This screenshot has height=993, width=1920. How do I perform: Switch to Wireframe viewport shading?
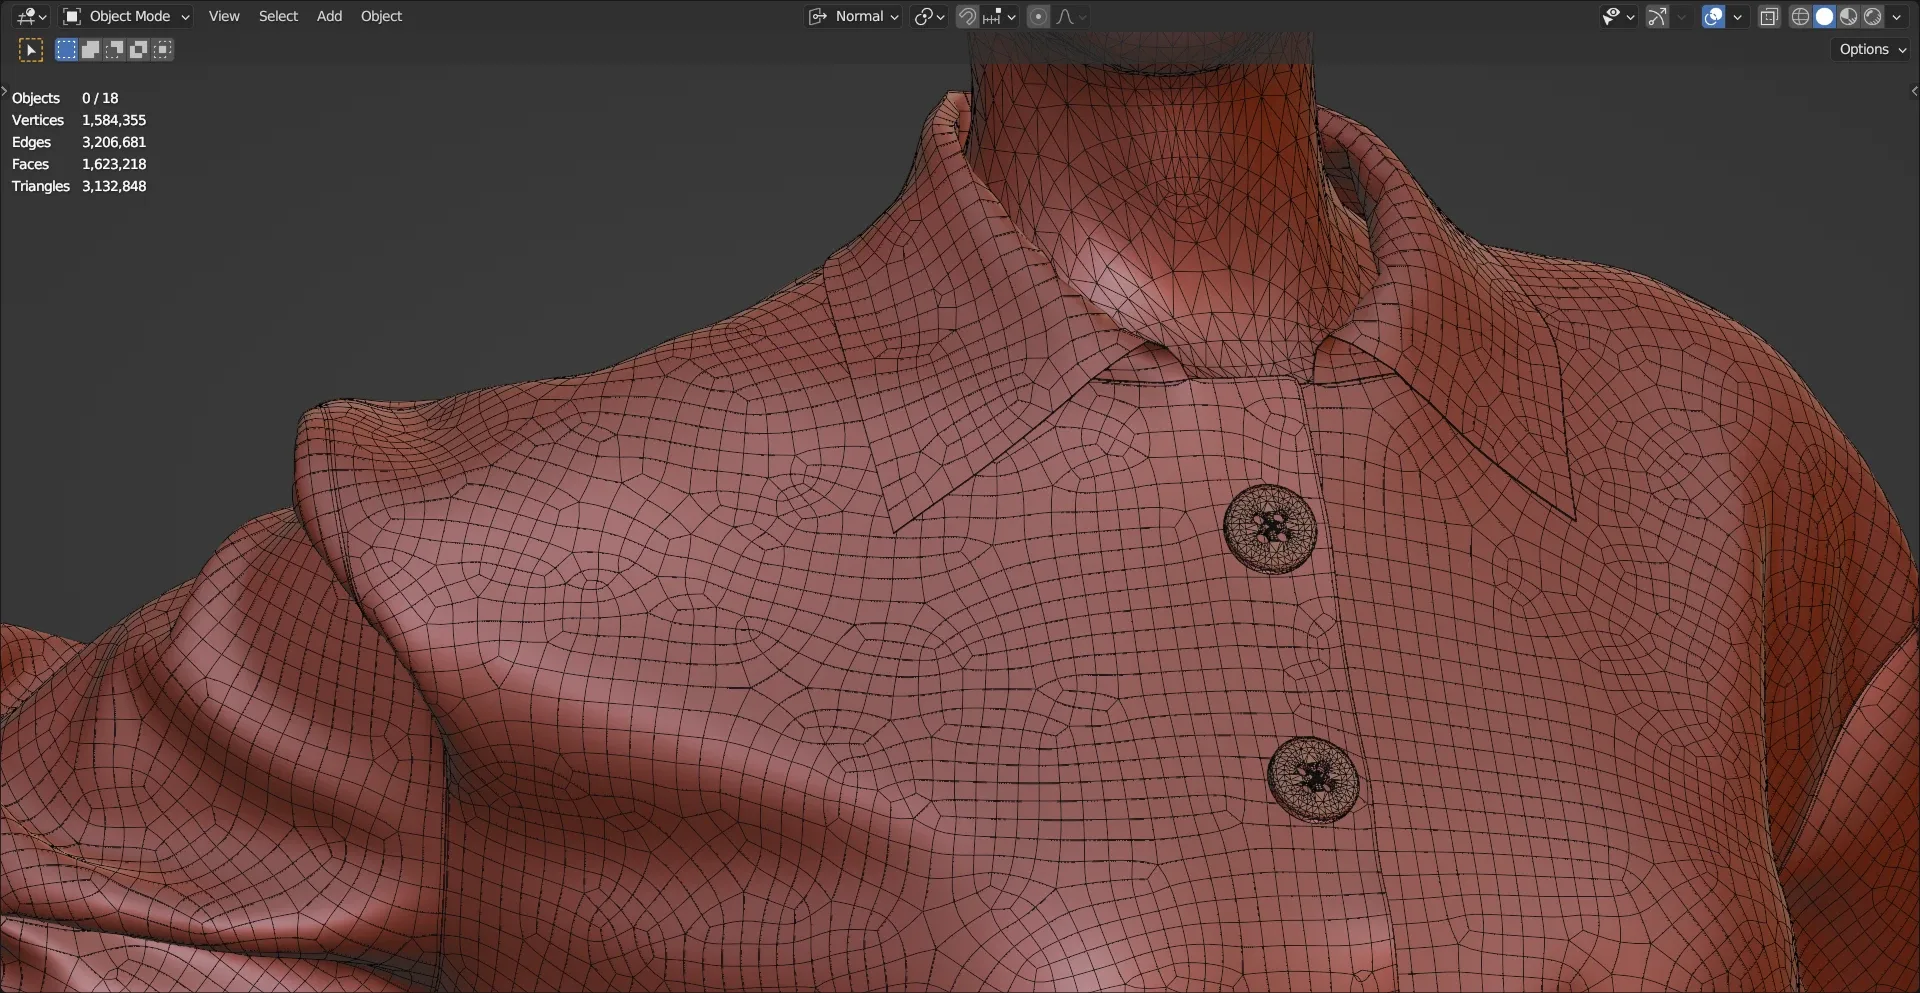(1800, 16)
